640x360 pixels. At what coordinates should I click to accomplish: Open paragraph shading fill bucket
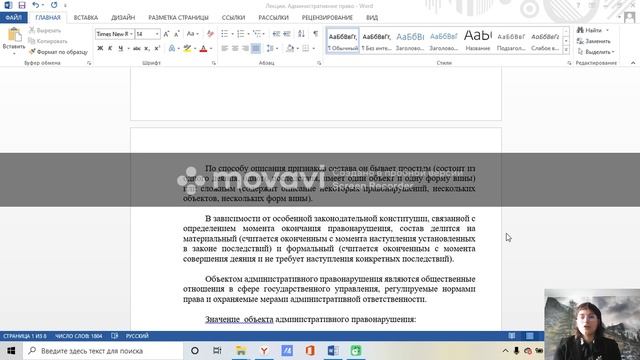[290, 49]
